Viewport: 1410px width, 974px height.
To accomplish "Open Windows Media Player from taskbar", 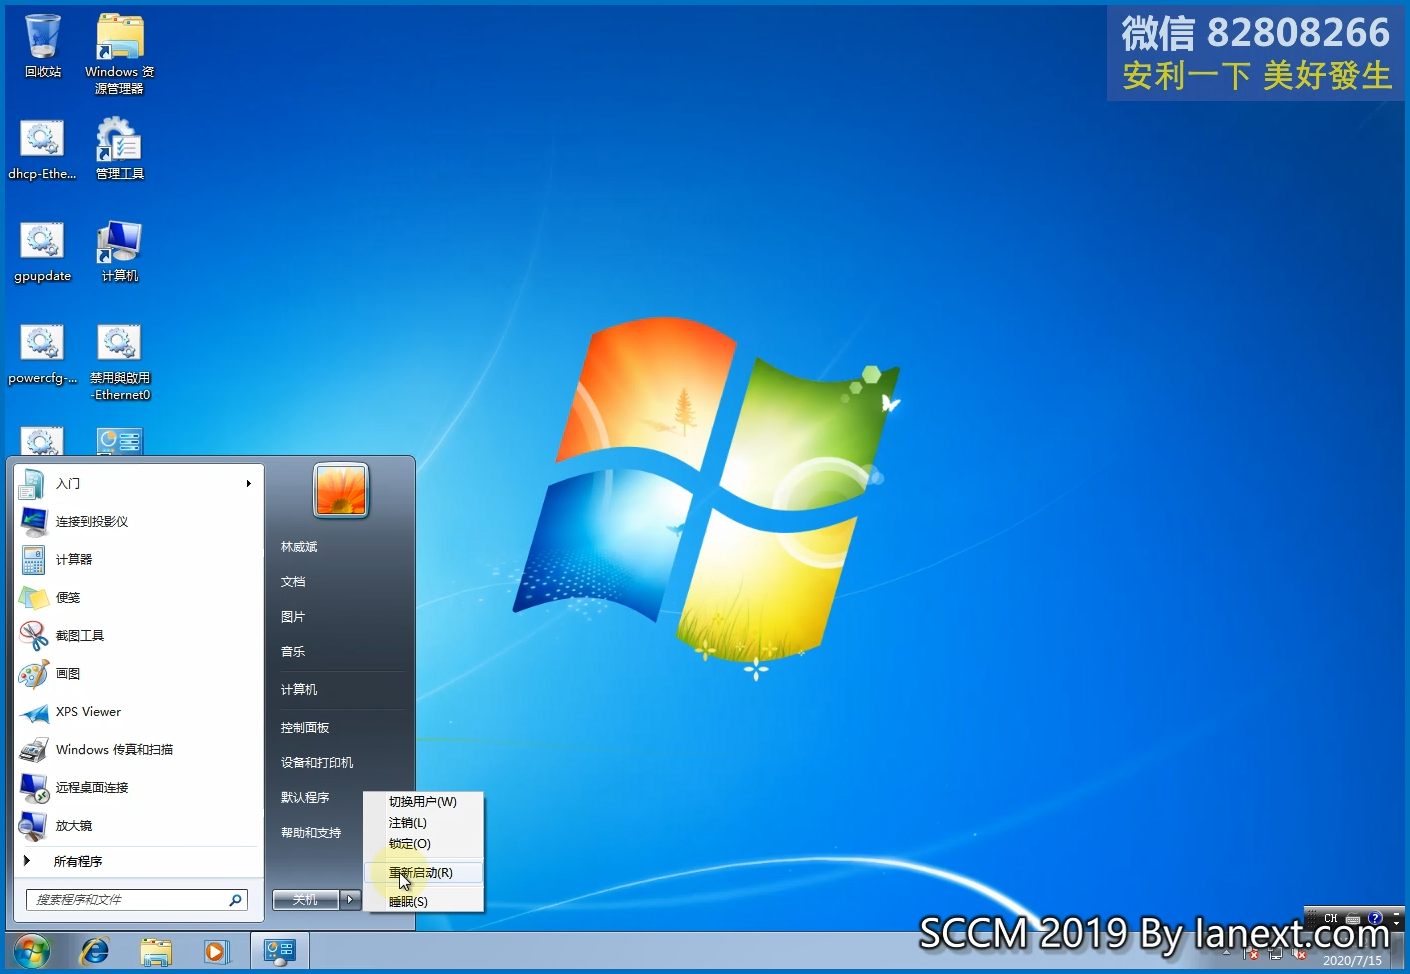I will pos(217,951).
